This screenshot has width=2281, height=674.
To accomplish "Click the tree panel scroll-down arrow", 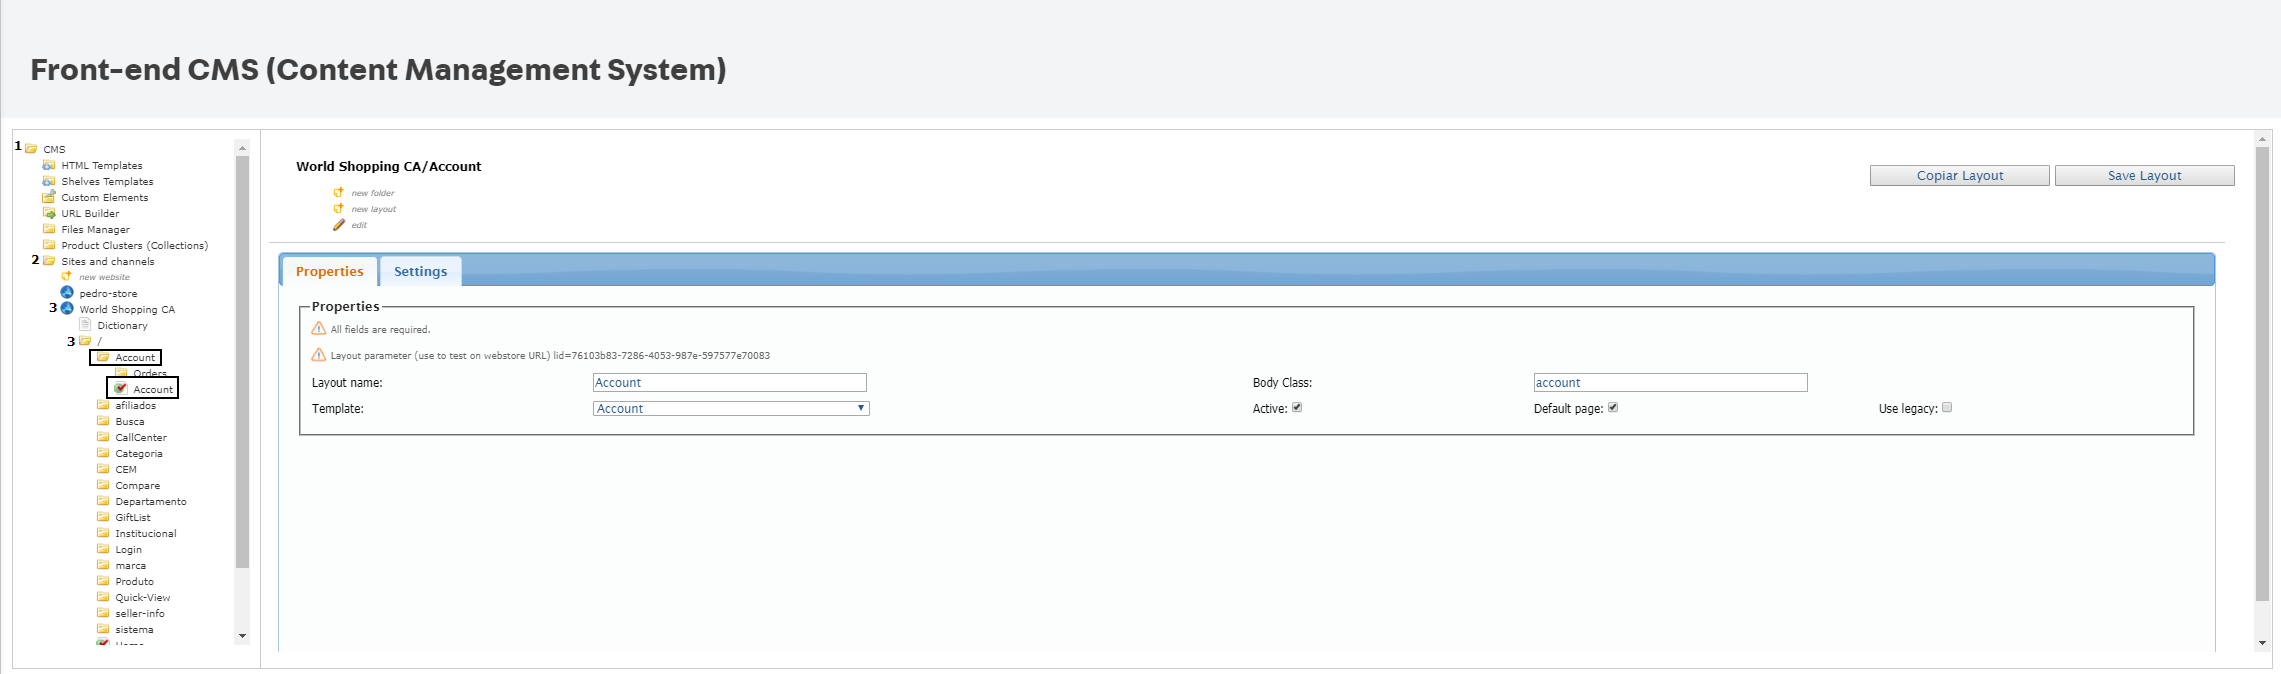I will click(x=242, y=636).
